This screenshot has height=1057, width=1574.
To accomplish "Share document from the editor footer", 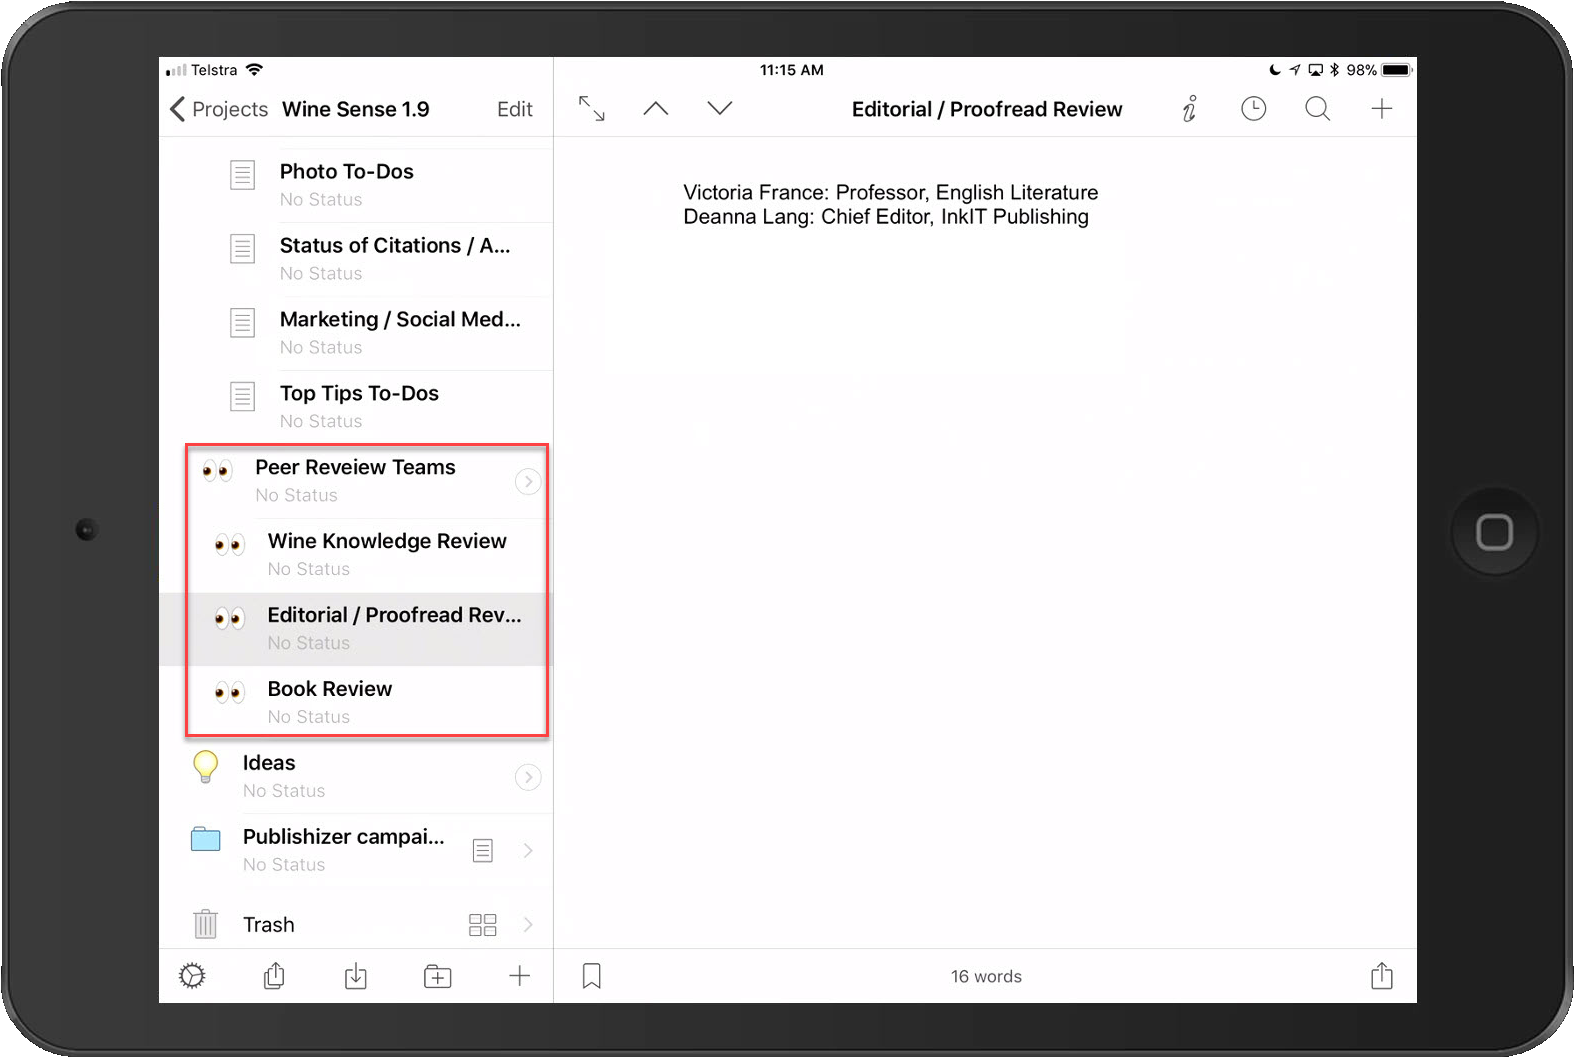I will click(x=1381, y=976).
